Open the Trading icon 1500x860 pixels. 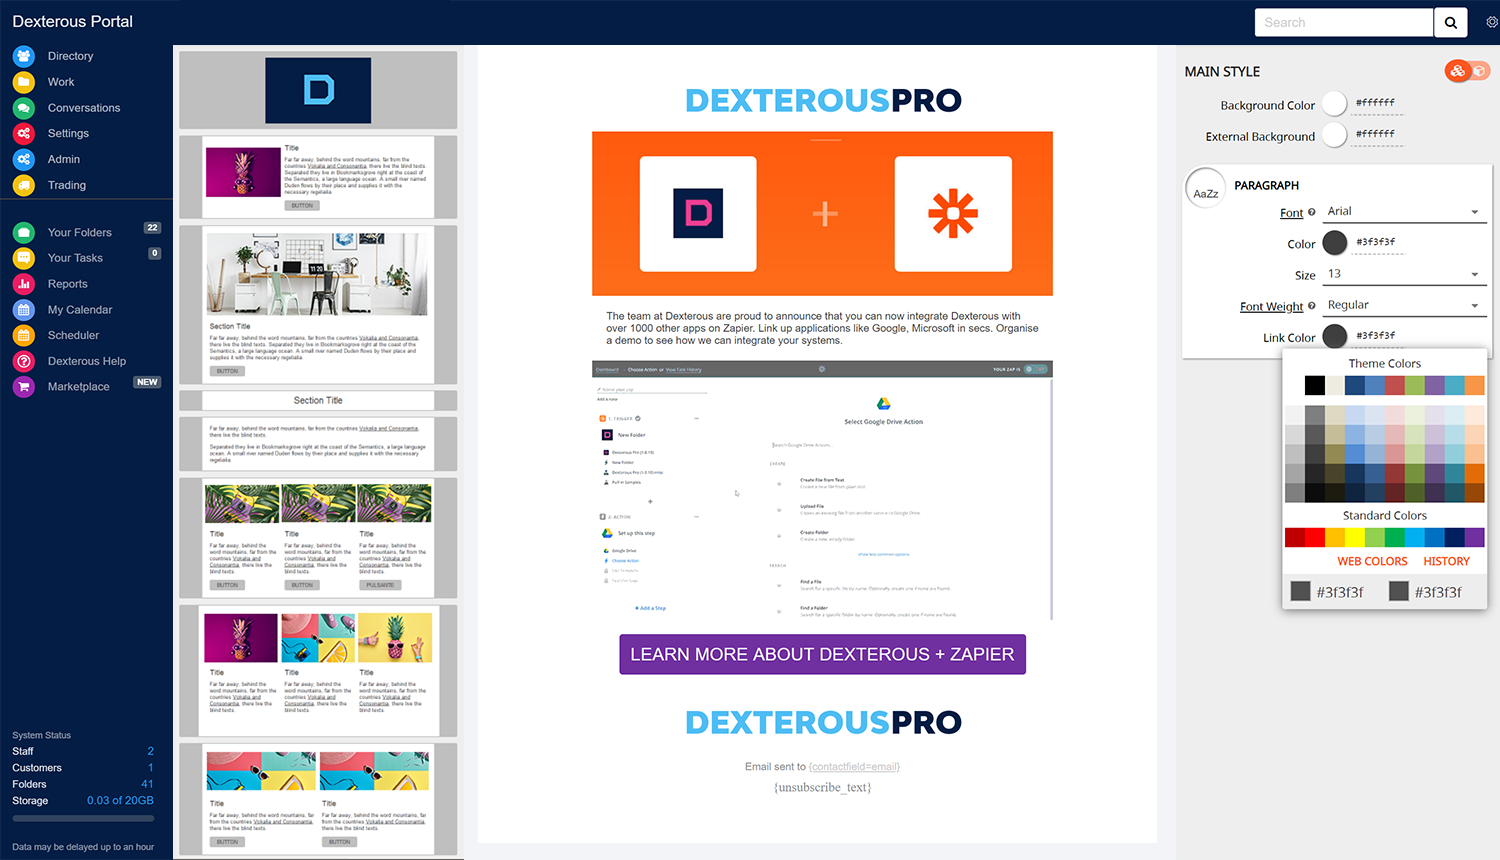[24, 185]
